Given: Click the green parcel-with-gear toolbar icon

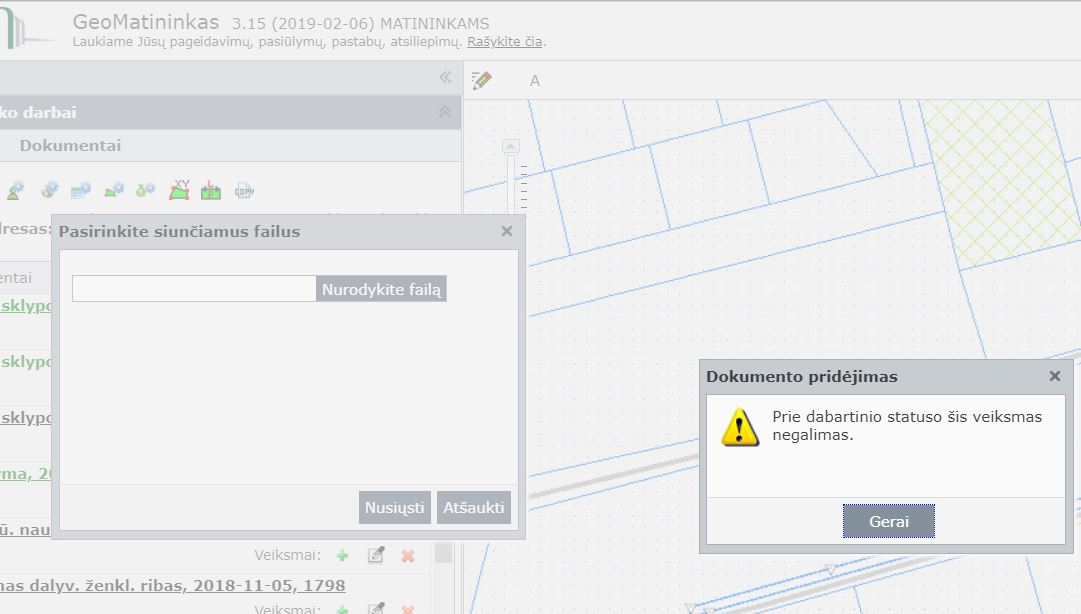Looking at the screenshot, I should point(114,190).
